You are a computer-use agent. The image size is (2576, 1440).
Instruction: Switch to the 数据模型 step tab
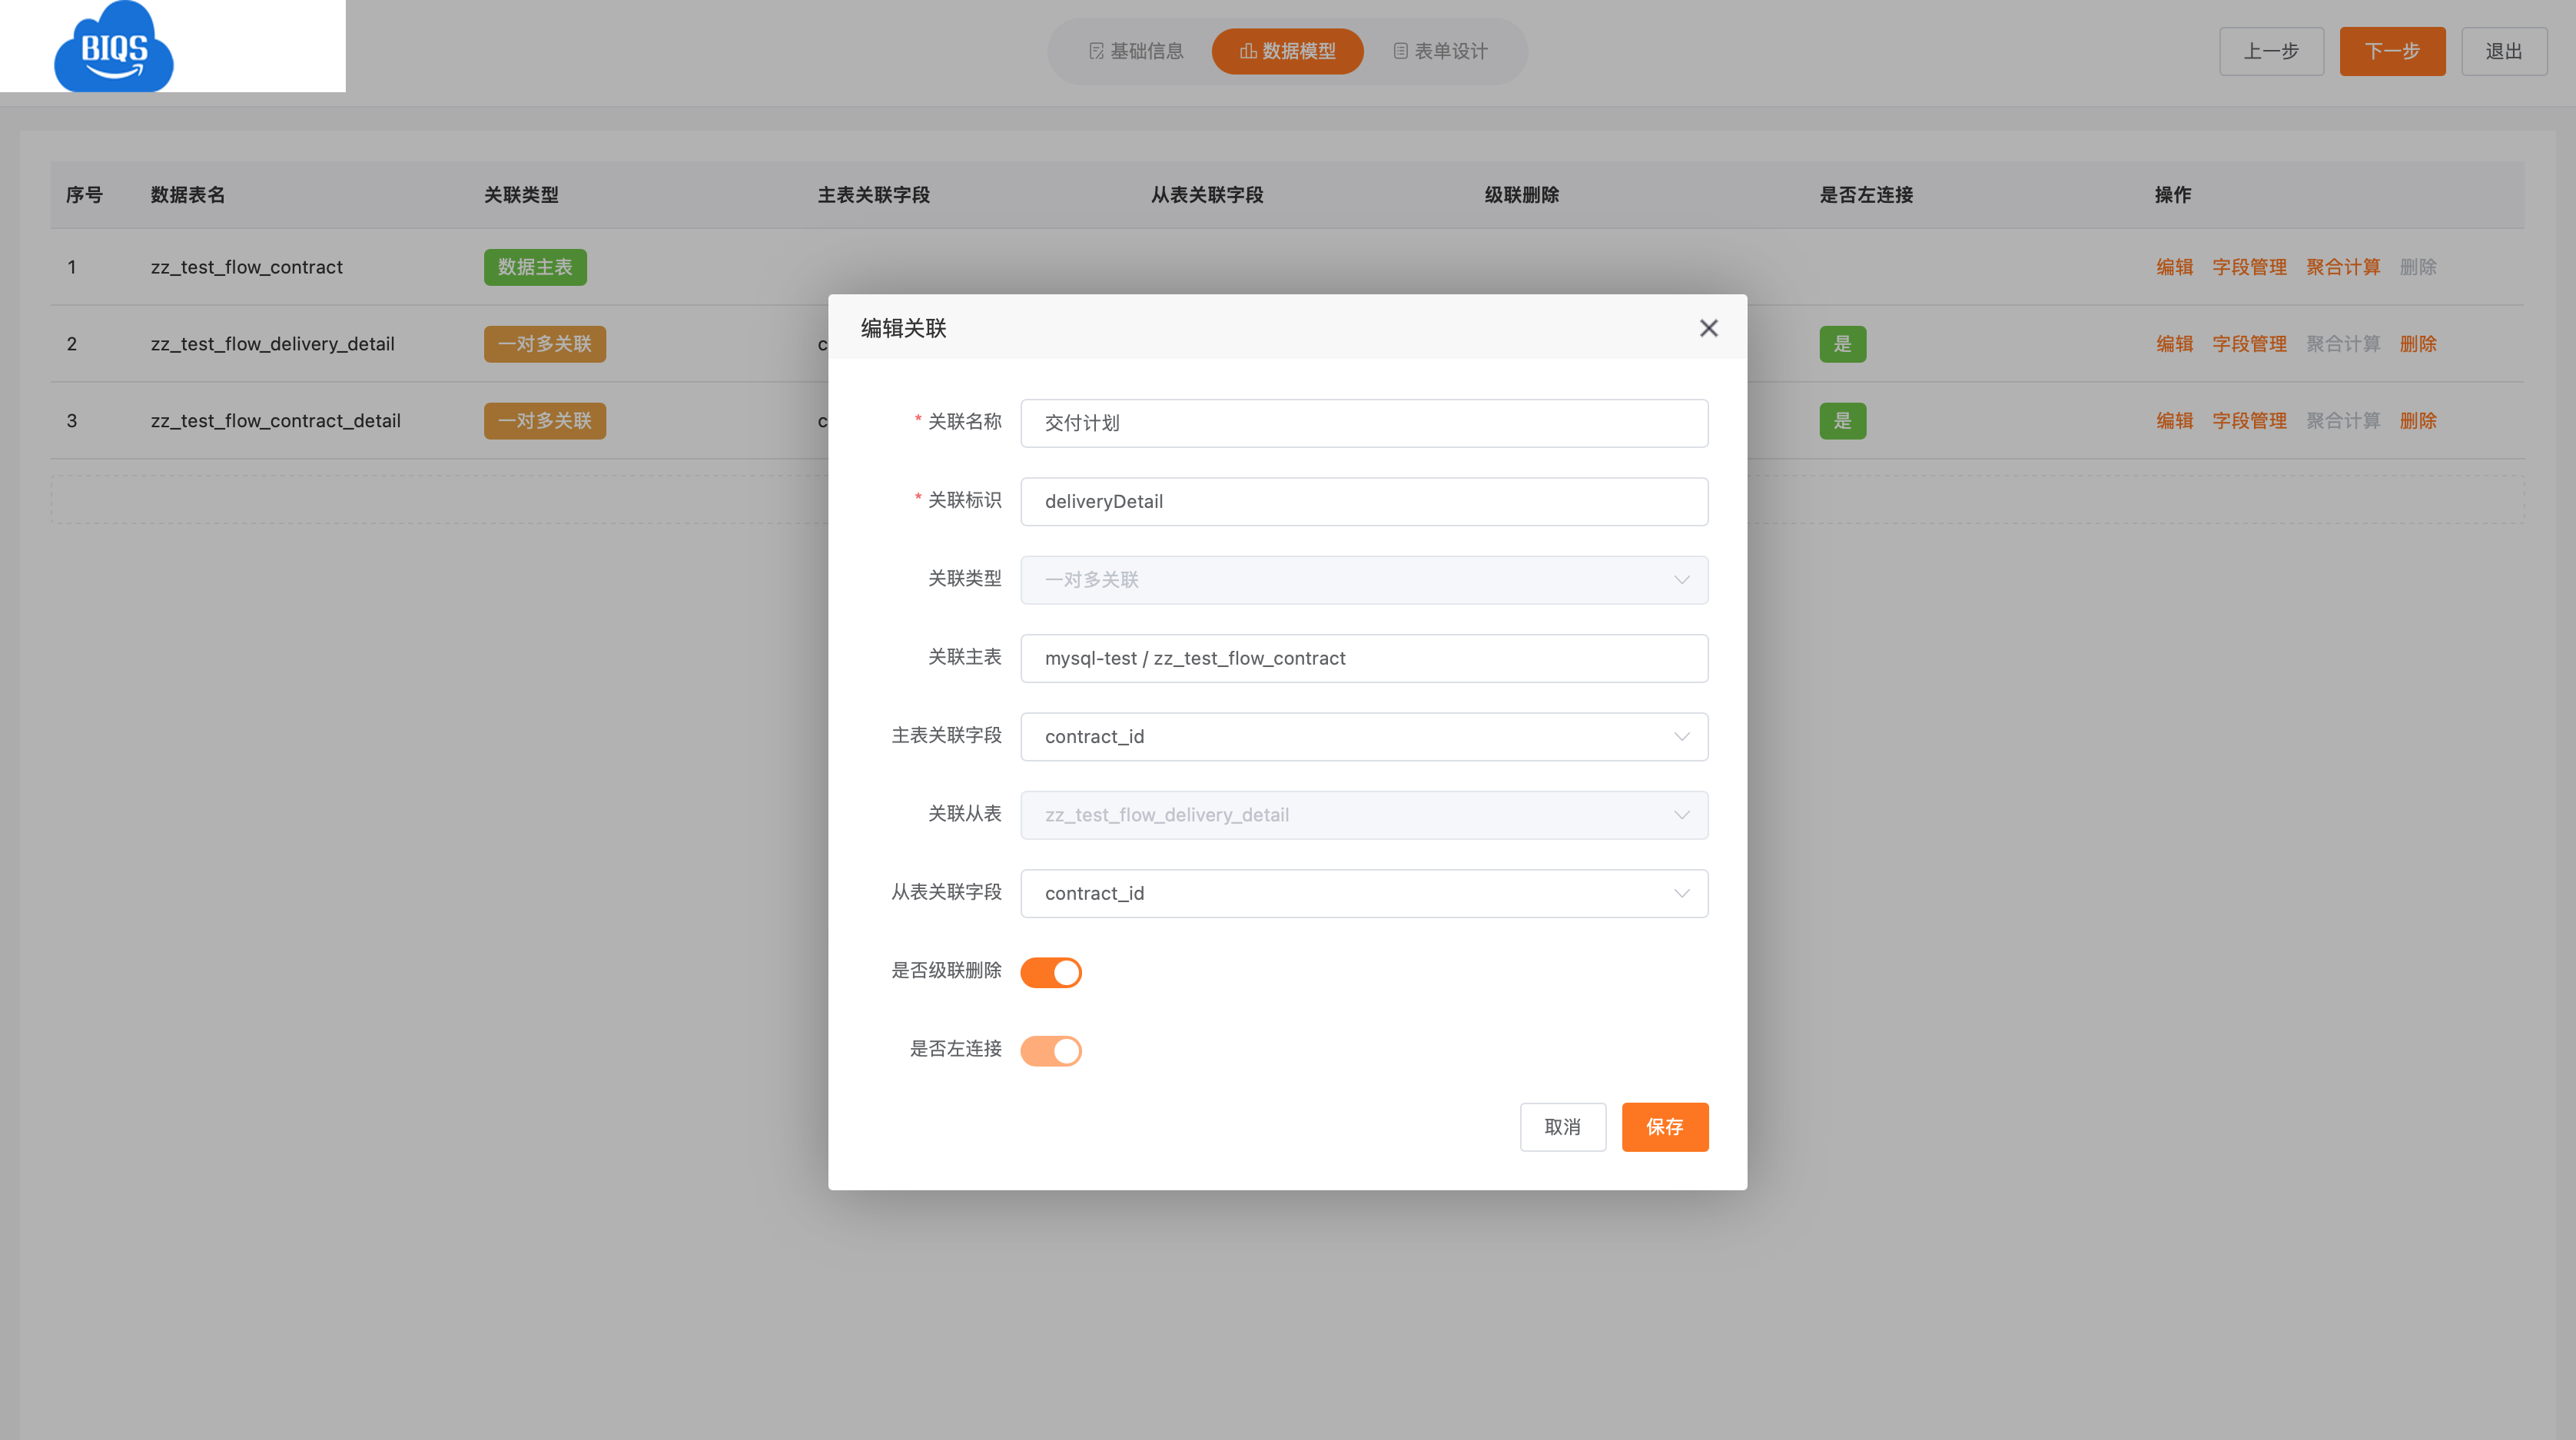coord(1287,51)
